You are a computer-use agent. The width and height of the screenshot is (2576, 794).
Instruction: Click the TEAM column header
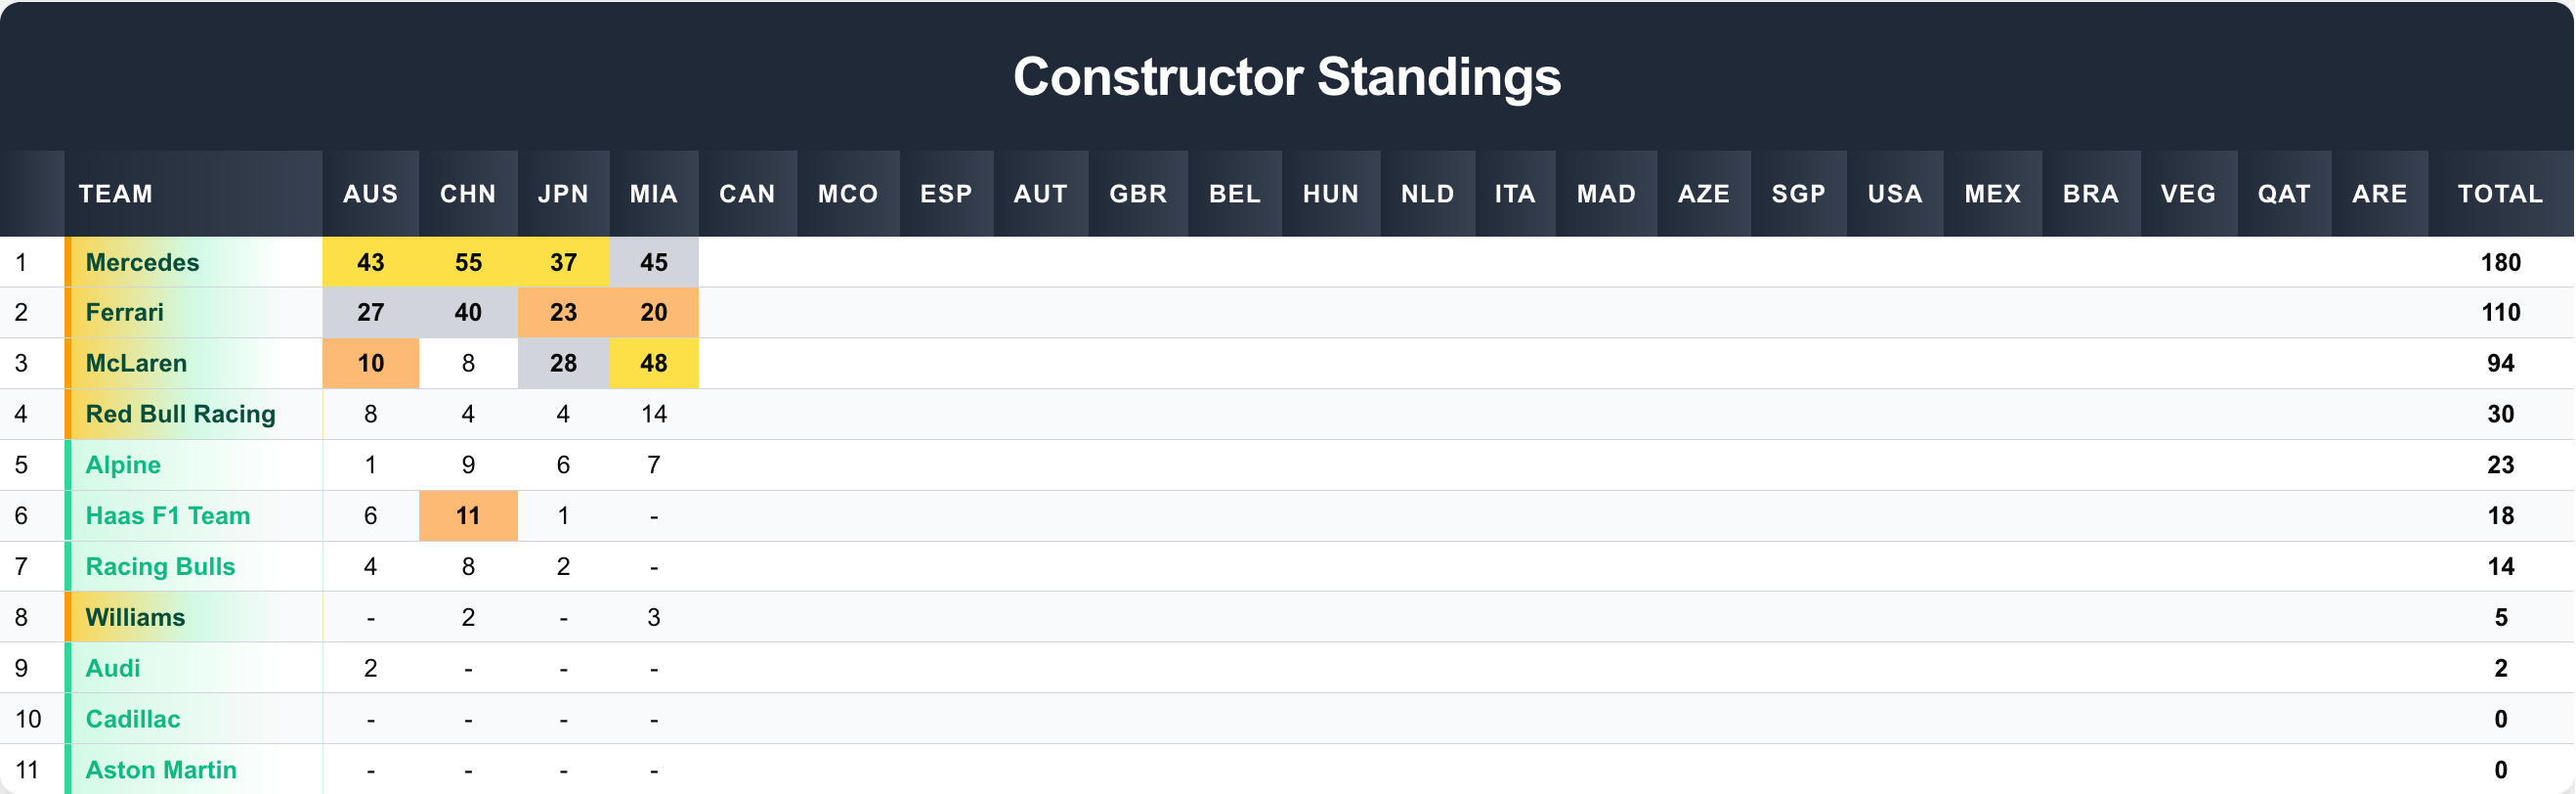[116, 194]
